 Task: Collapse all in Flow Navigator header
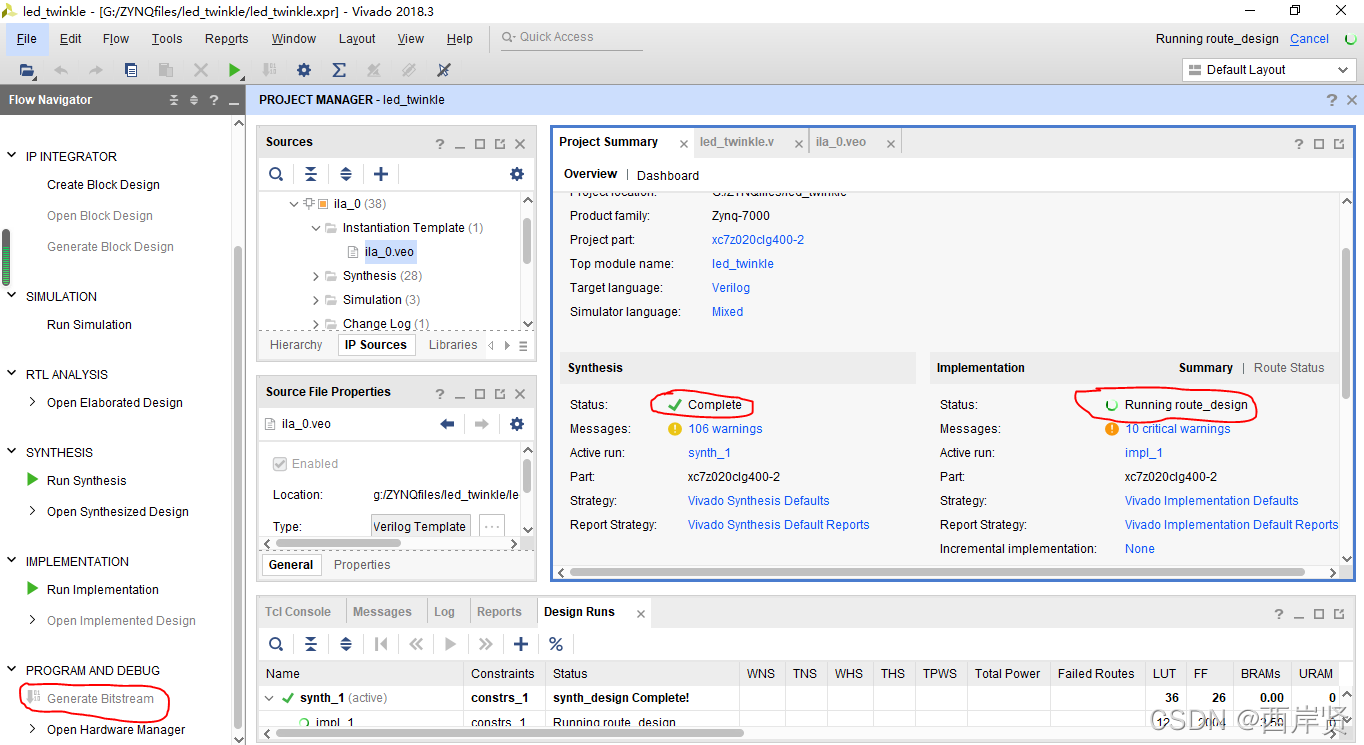click(x=174, y=100)
